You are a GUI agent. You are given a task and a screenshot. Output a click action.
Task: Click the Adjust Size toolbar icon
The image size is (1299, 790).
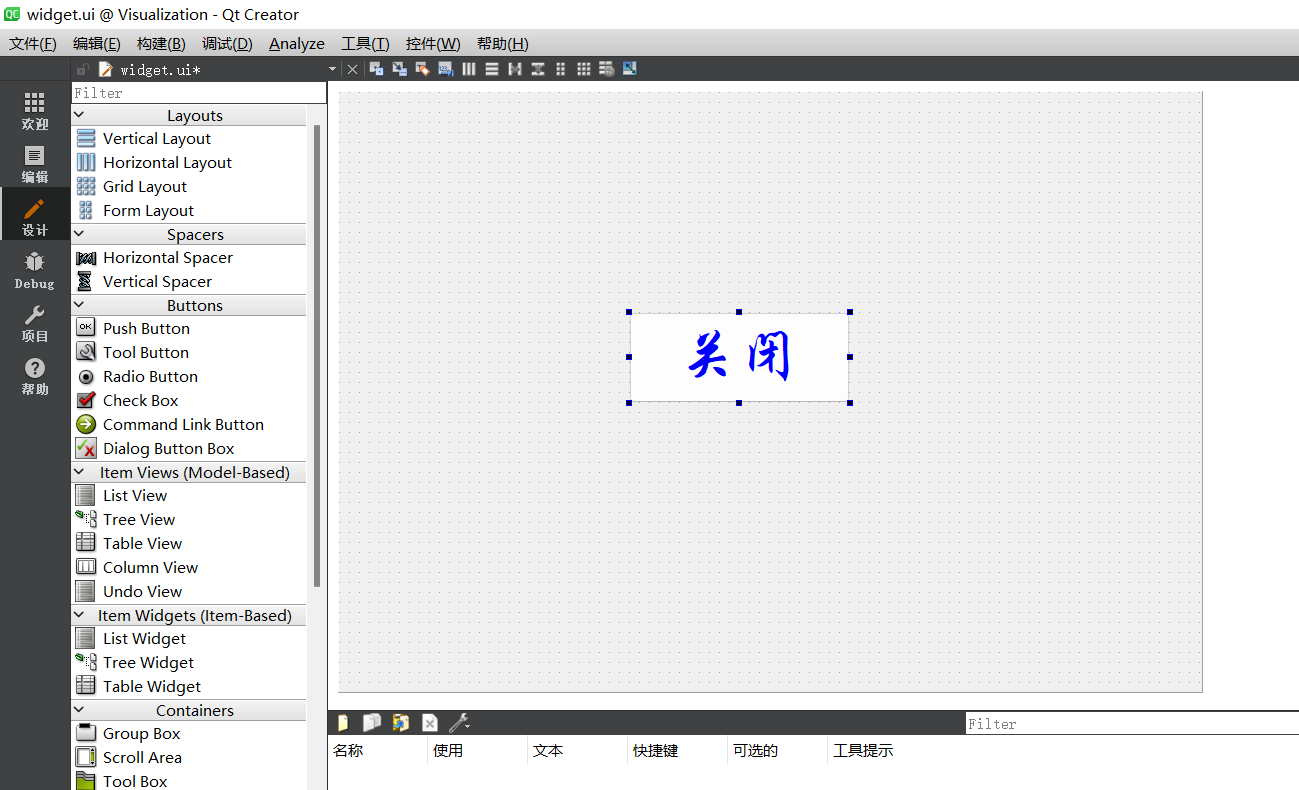click(x=629, y=69)
